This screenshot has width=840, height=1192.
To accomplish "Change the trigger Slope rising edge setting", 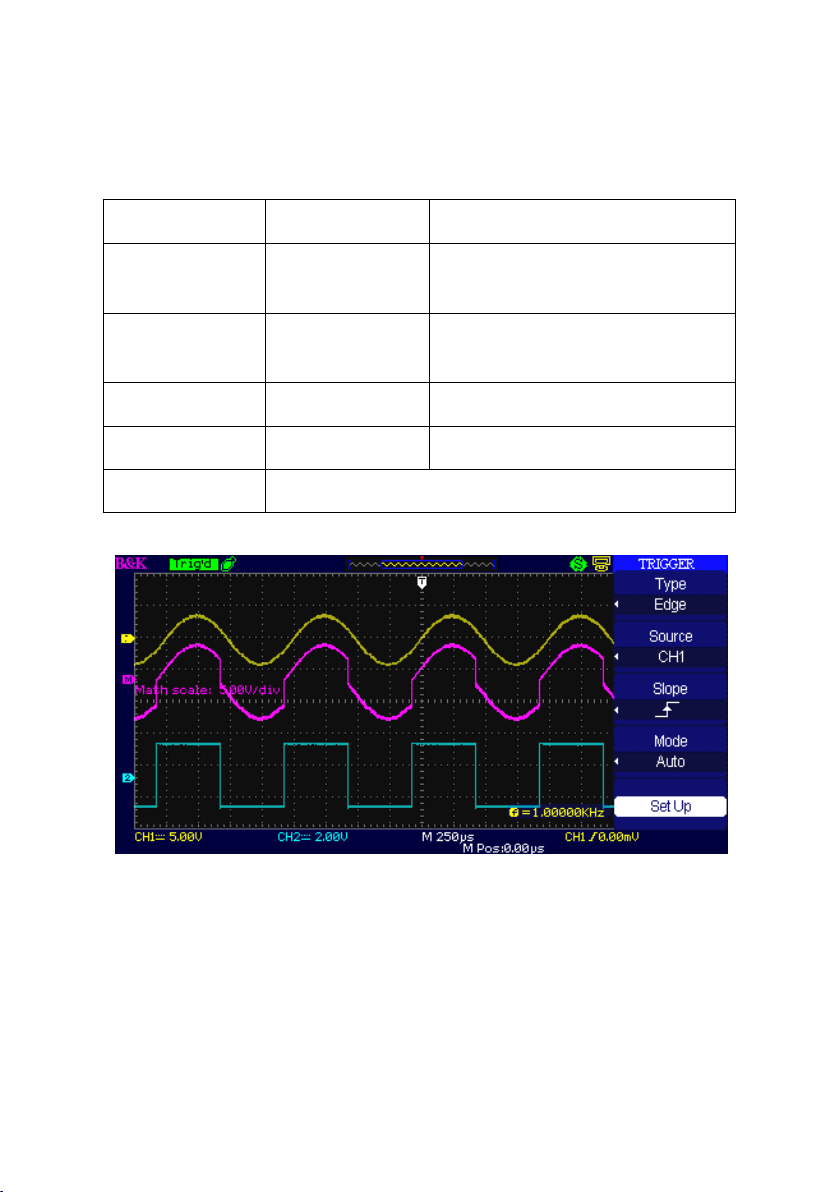I will (x=670, y=699).
